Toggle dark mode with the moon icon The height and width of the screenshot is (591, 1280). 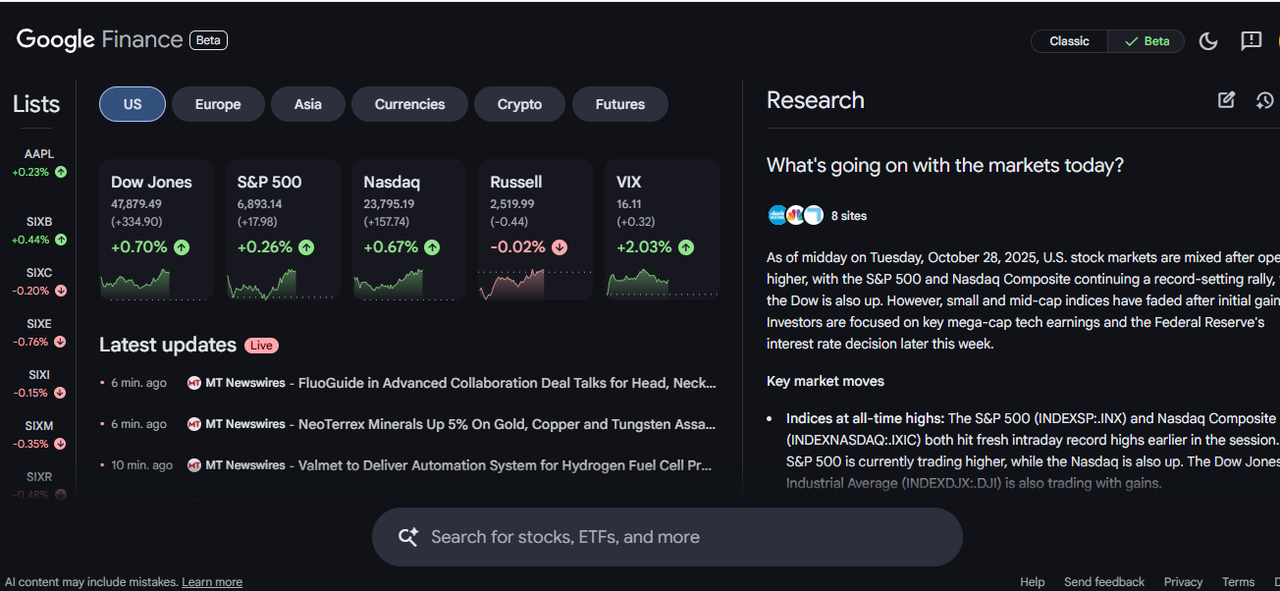pos(1208,41)
